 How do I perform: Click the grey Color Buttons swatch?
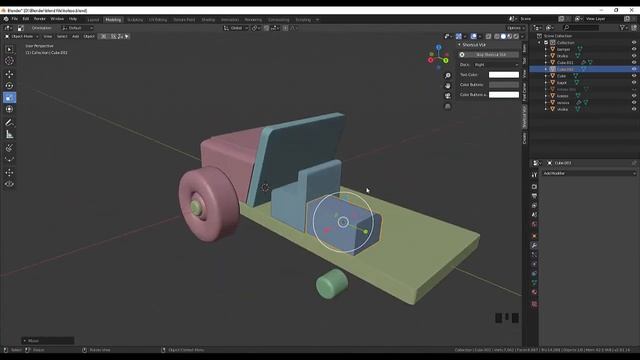coord(504,84)
